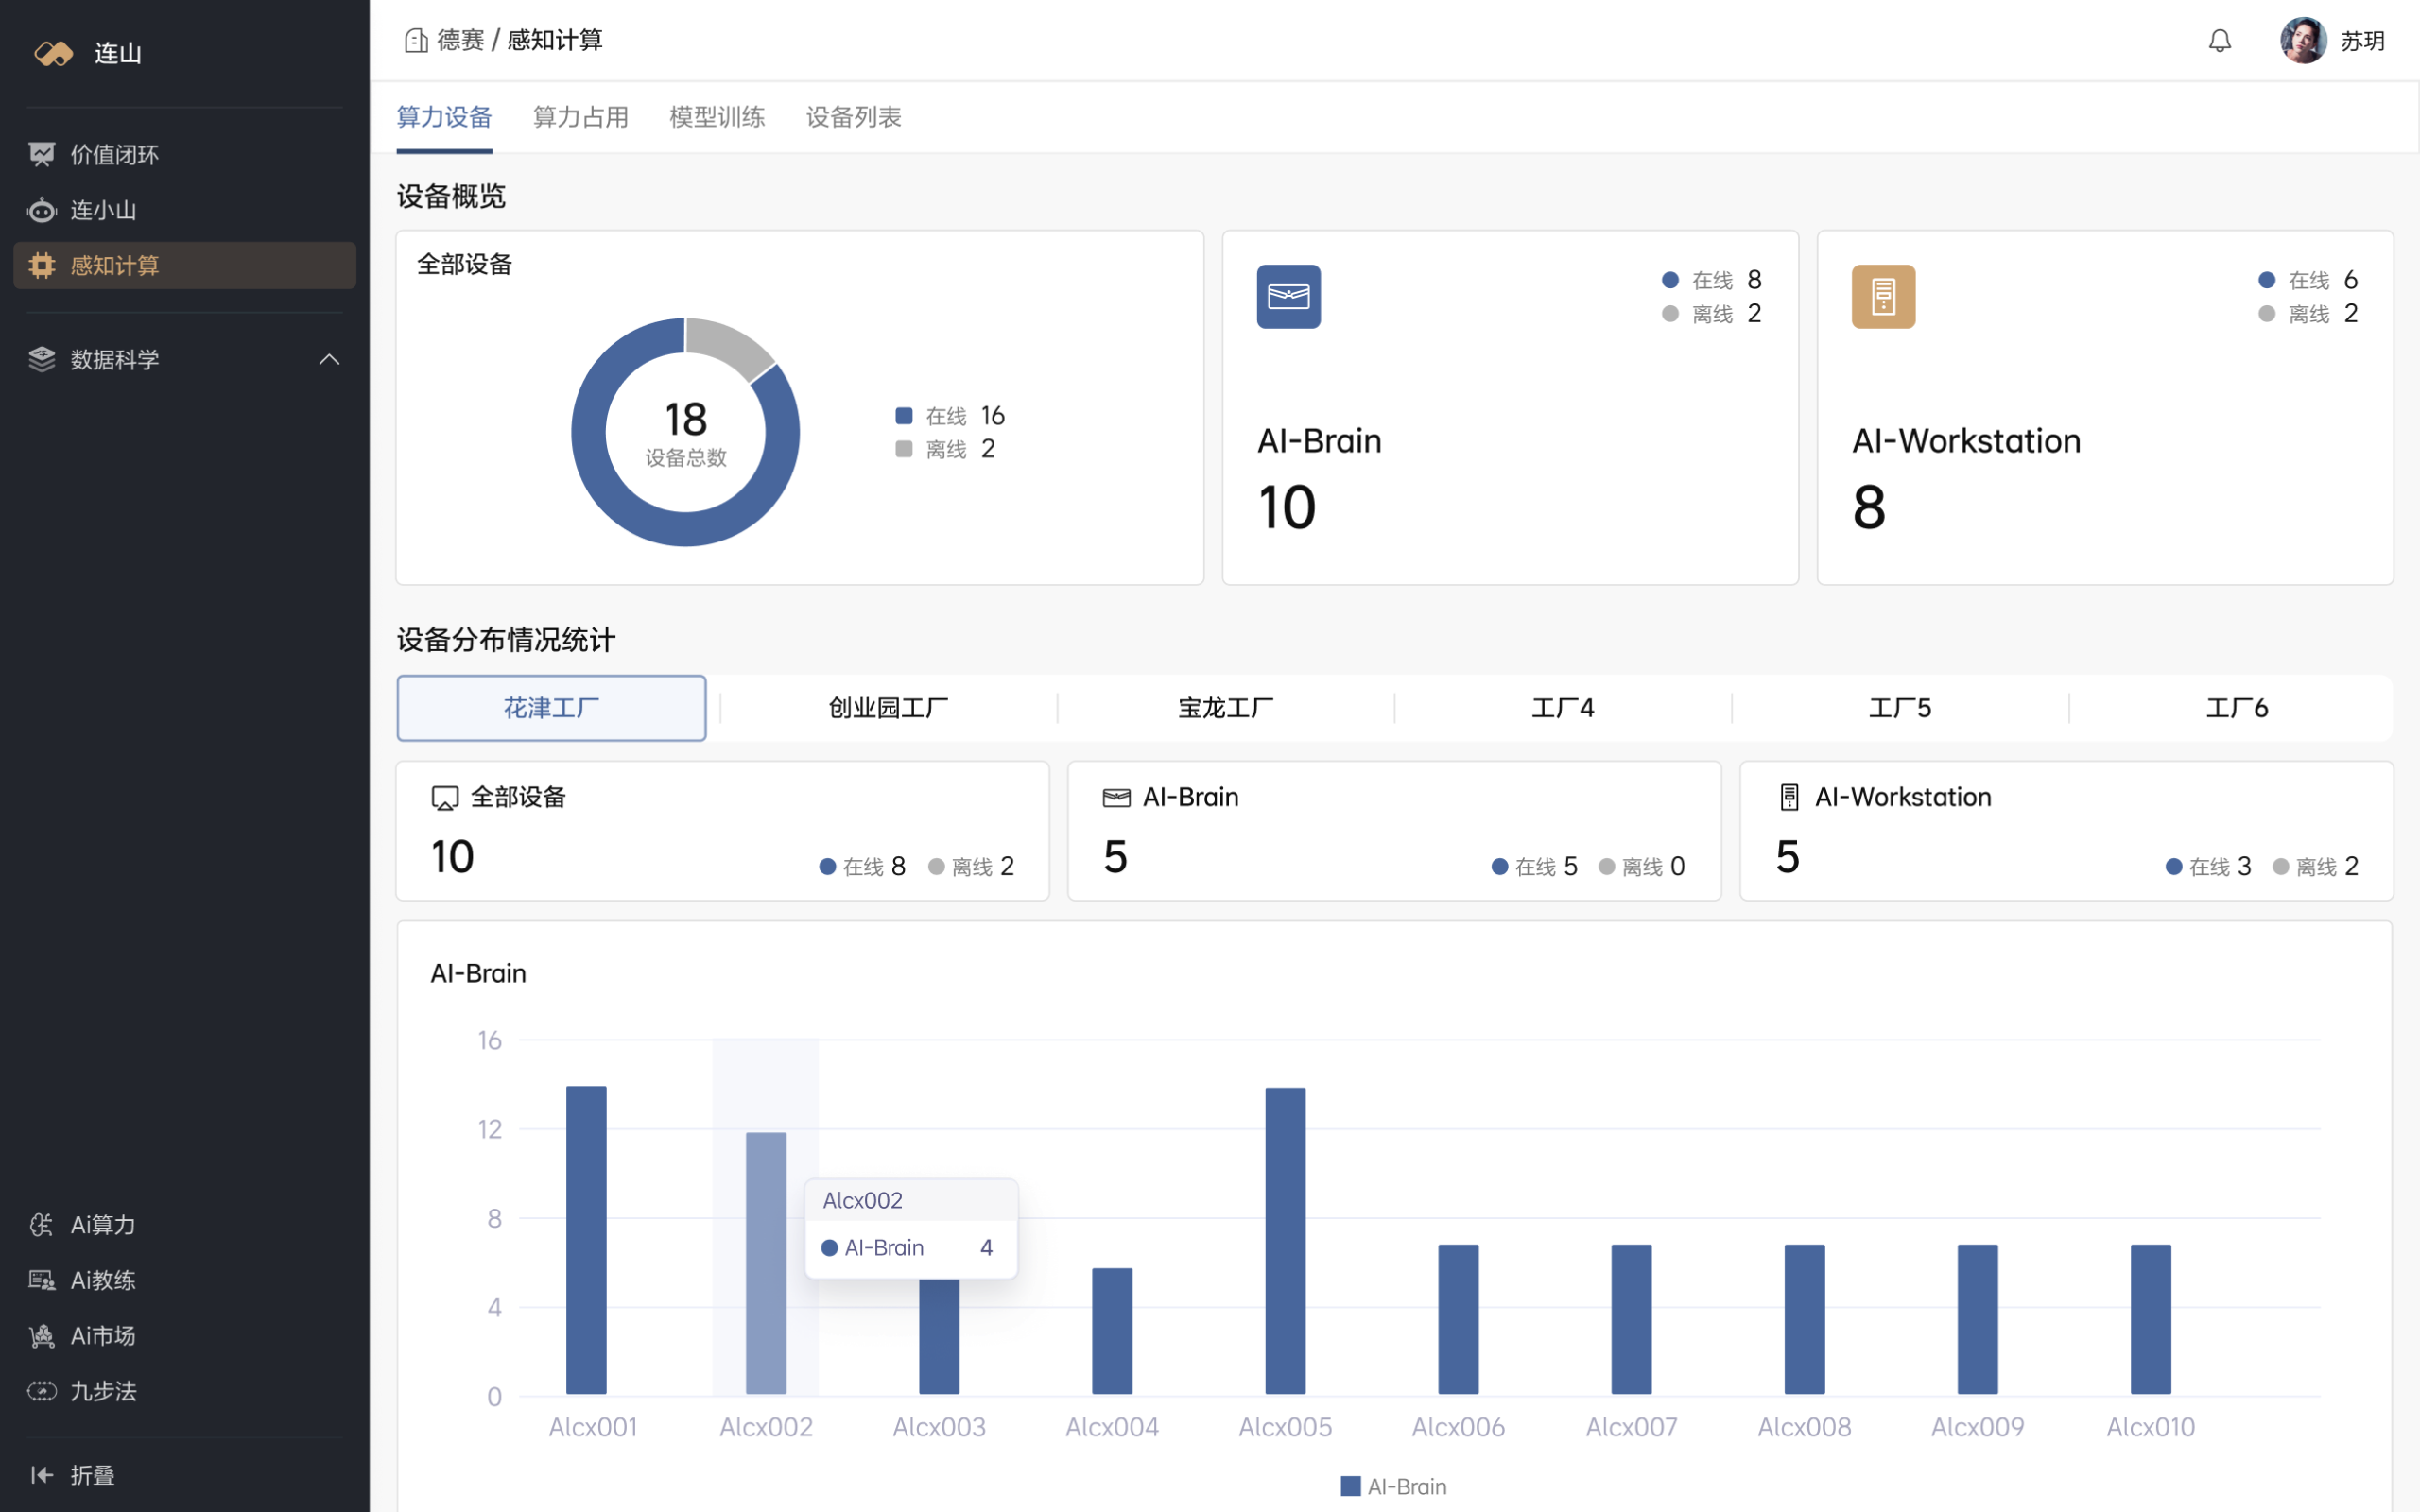Click the donut chart showing 18 devices
2420x1512 pixels.
pyautogui.click(x=685, y=432)
